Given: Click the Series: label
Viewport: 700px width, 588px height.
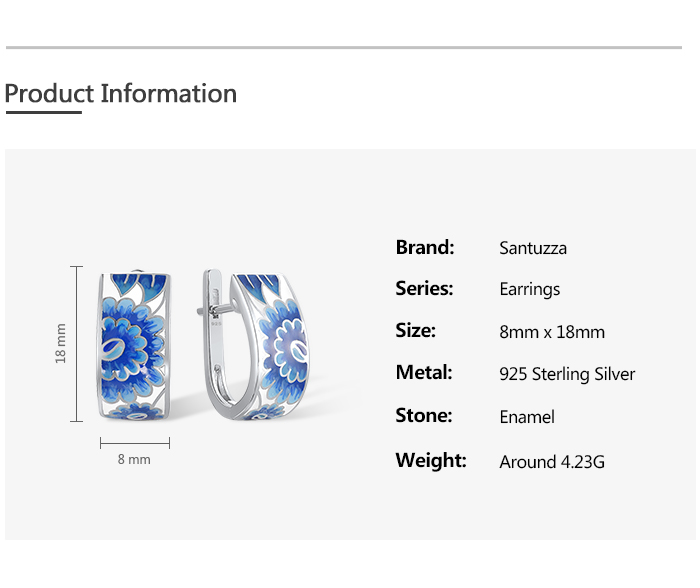Looking at the screenshot, I should [424, 289].
